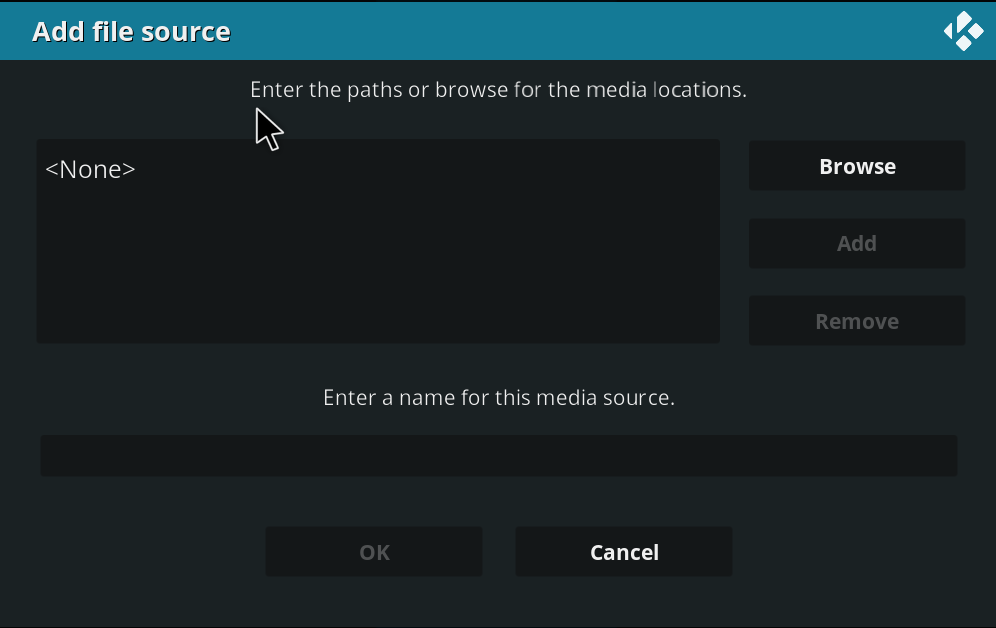
Task: Click Remove to delete a path
Action: coord(856,320)
